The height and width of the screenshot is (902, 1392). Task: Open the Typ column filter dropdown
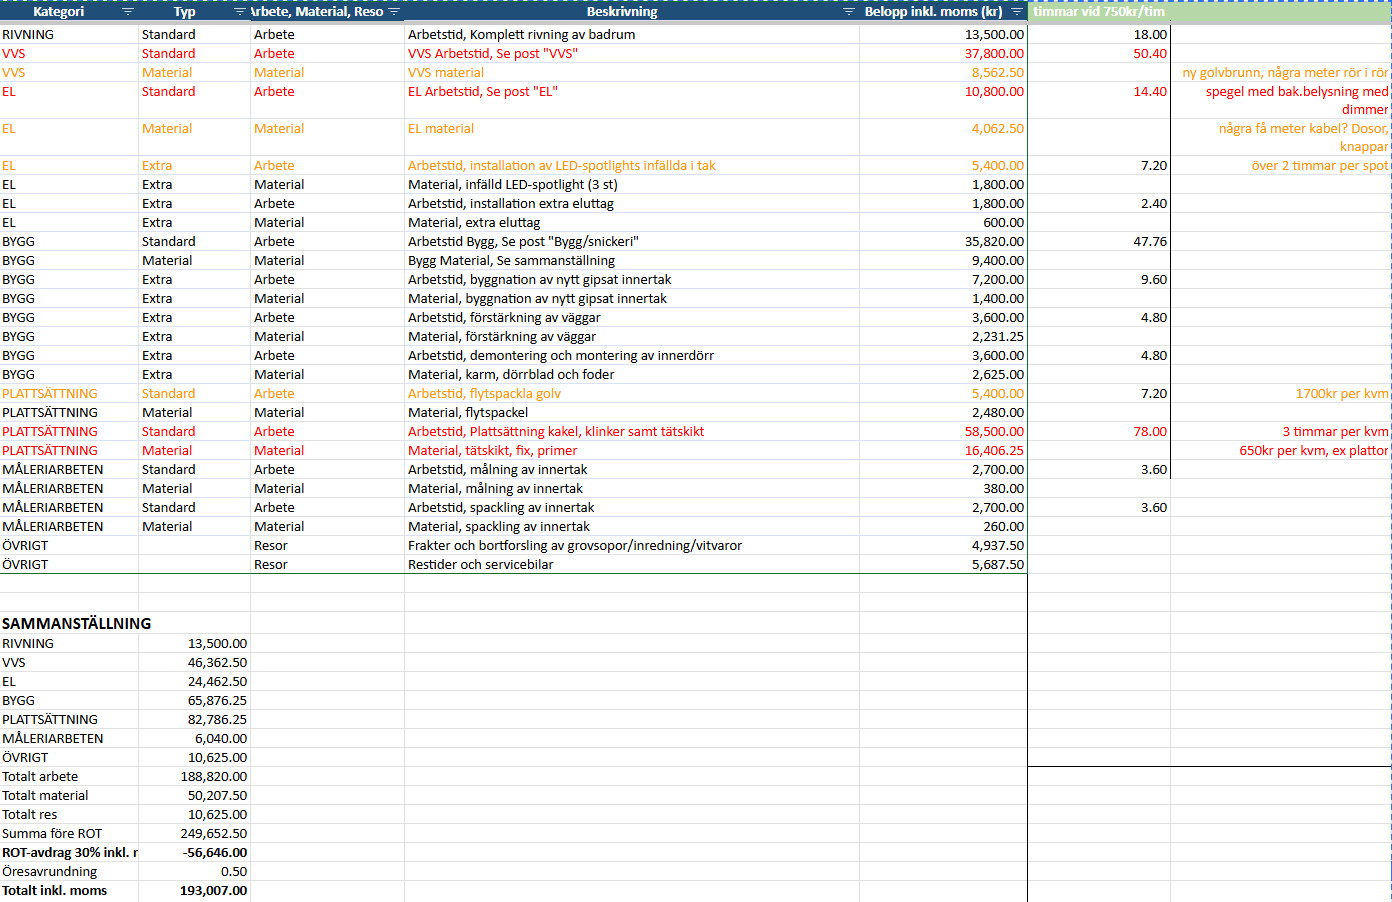tap(239, 12)
